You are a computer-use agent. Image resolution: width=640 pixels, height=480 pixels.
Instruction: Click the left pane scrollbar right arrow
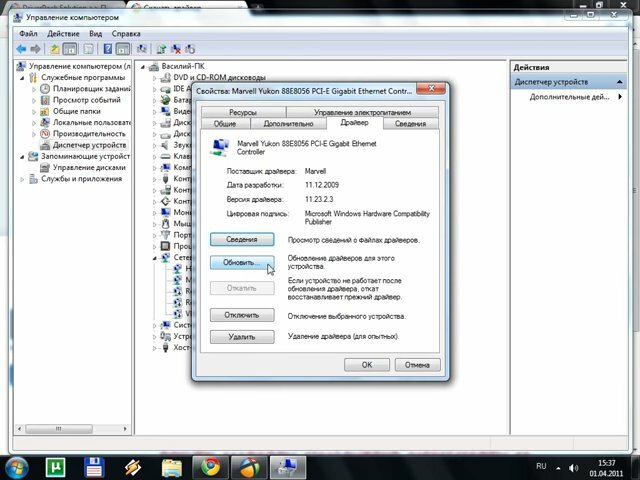pos(125,429)
